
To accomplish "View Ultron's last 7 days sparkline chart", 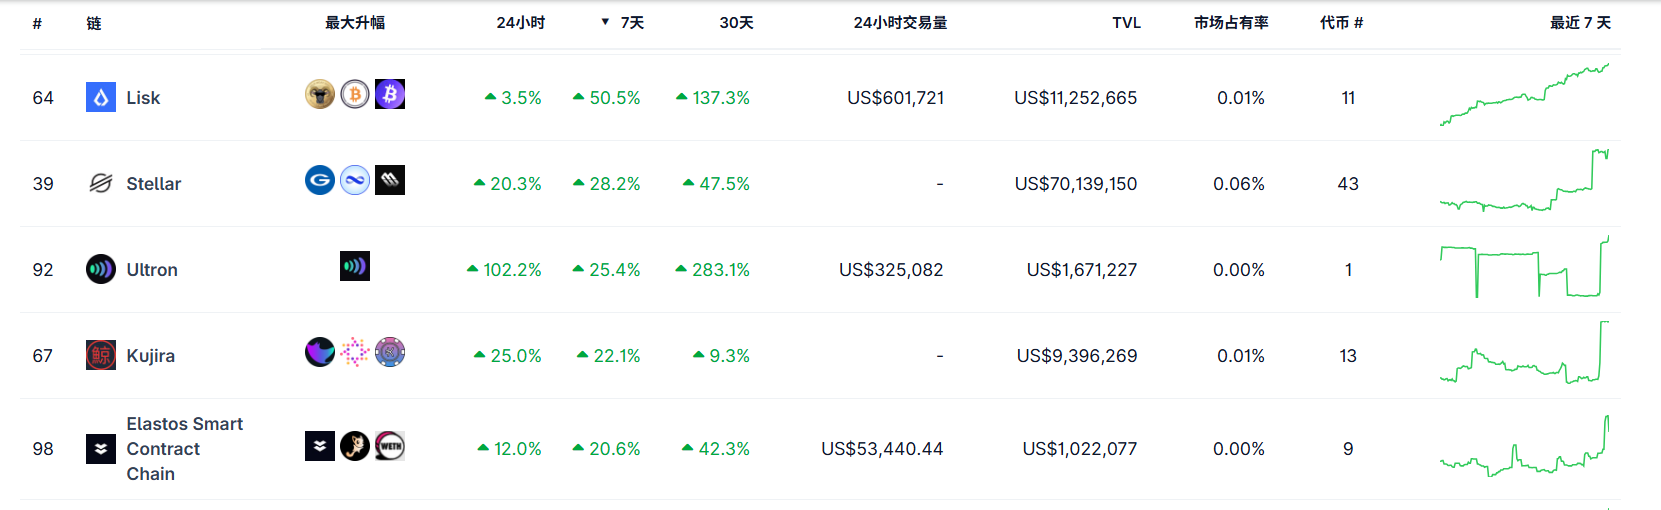I will [x=1524, y=268].
